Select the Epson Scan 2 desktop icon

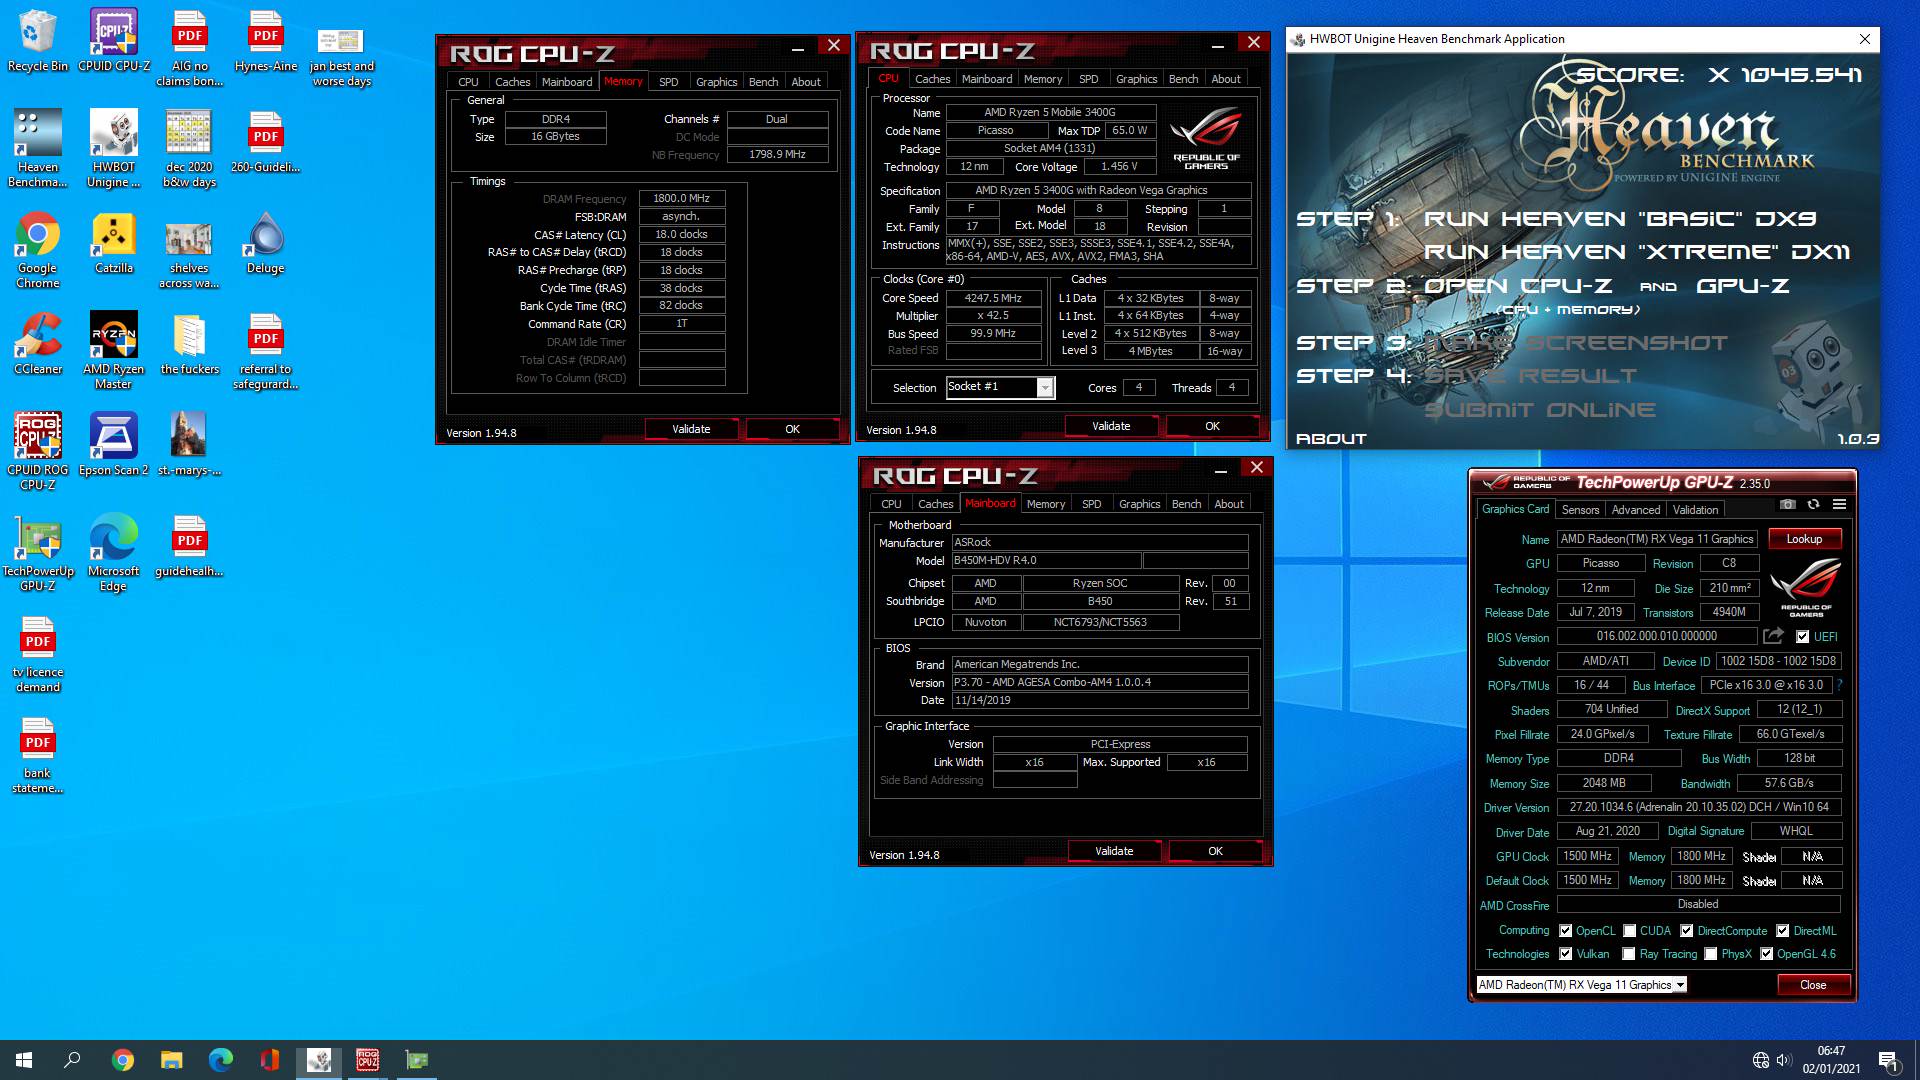[x=114, y=445]
